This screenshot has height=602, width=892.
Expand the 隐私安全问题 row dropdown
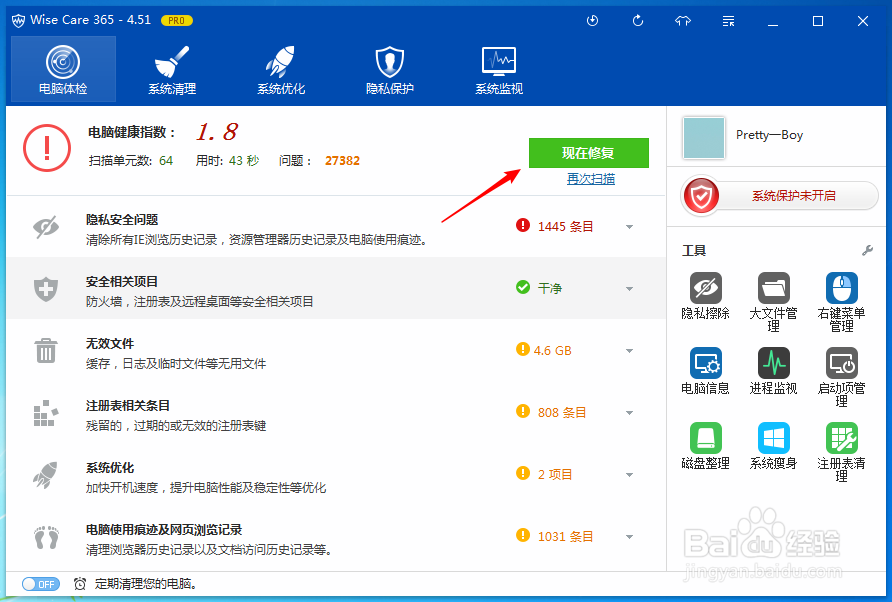click(629, 227)
